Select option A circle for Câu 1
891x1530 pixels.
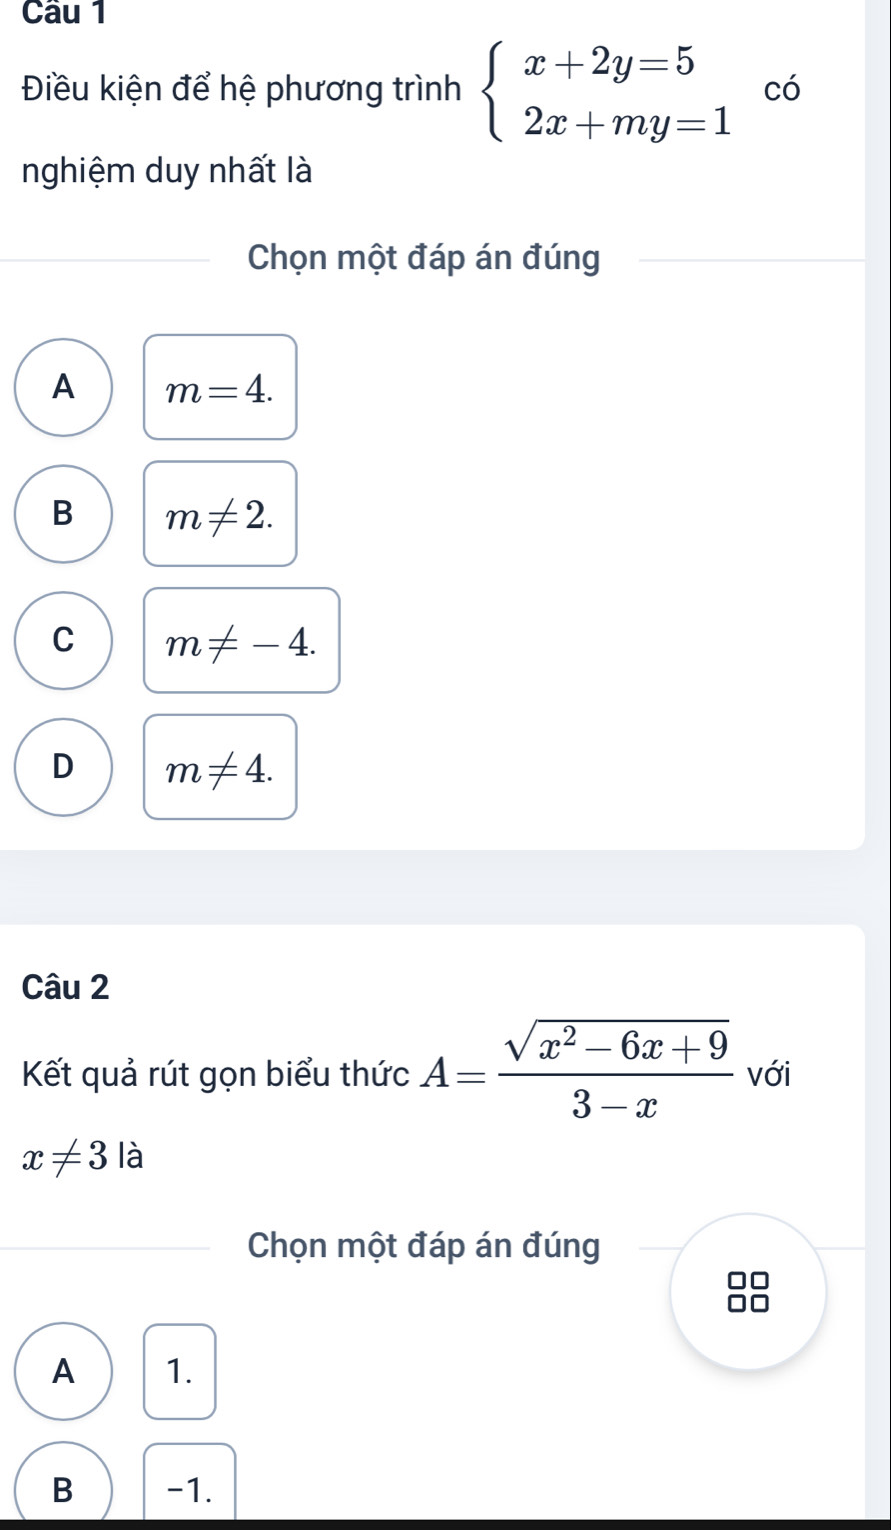point(64,387)
